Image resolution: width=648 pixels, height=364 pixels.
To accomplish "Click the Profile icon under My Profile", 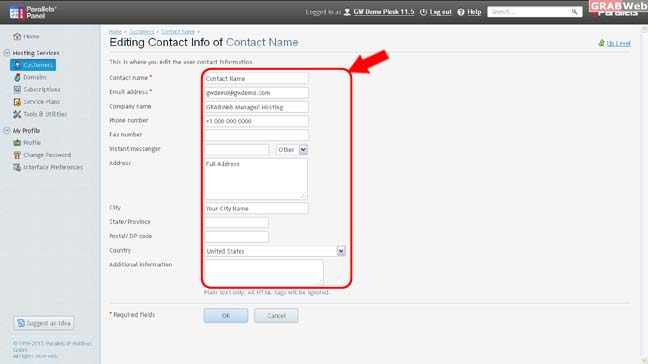I will [17, 143].
